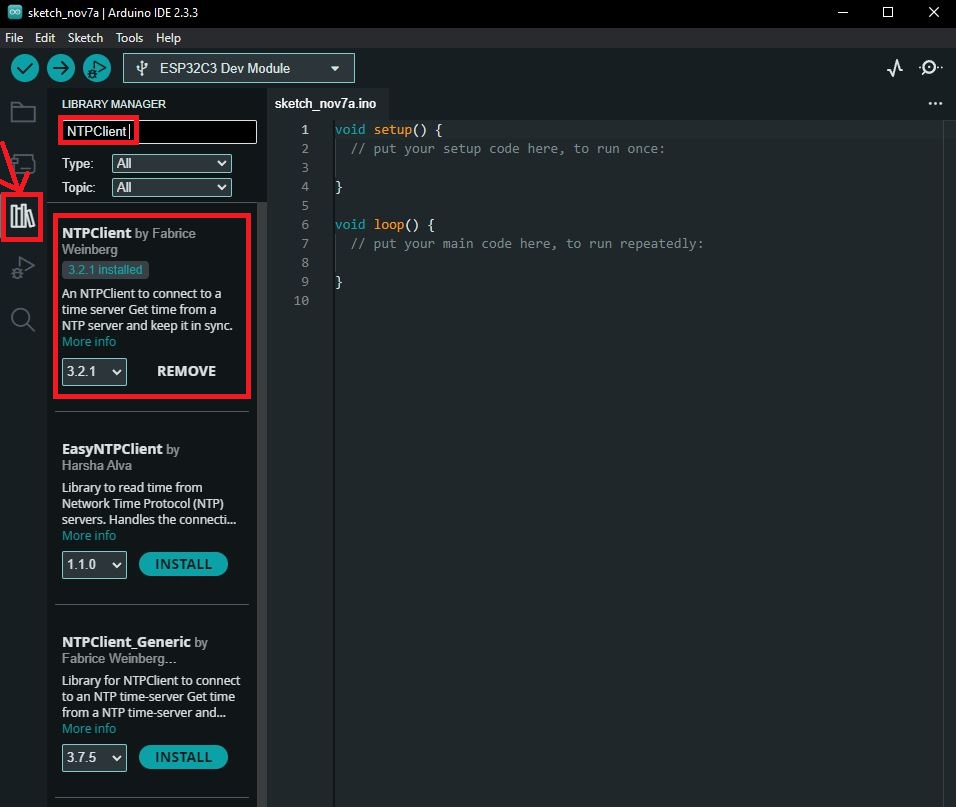Click the Upload arrow button
Viewport: 956px width, 807px height.
click(x=61, y=68)
